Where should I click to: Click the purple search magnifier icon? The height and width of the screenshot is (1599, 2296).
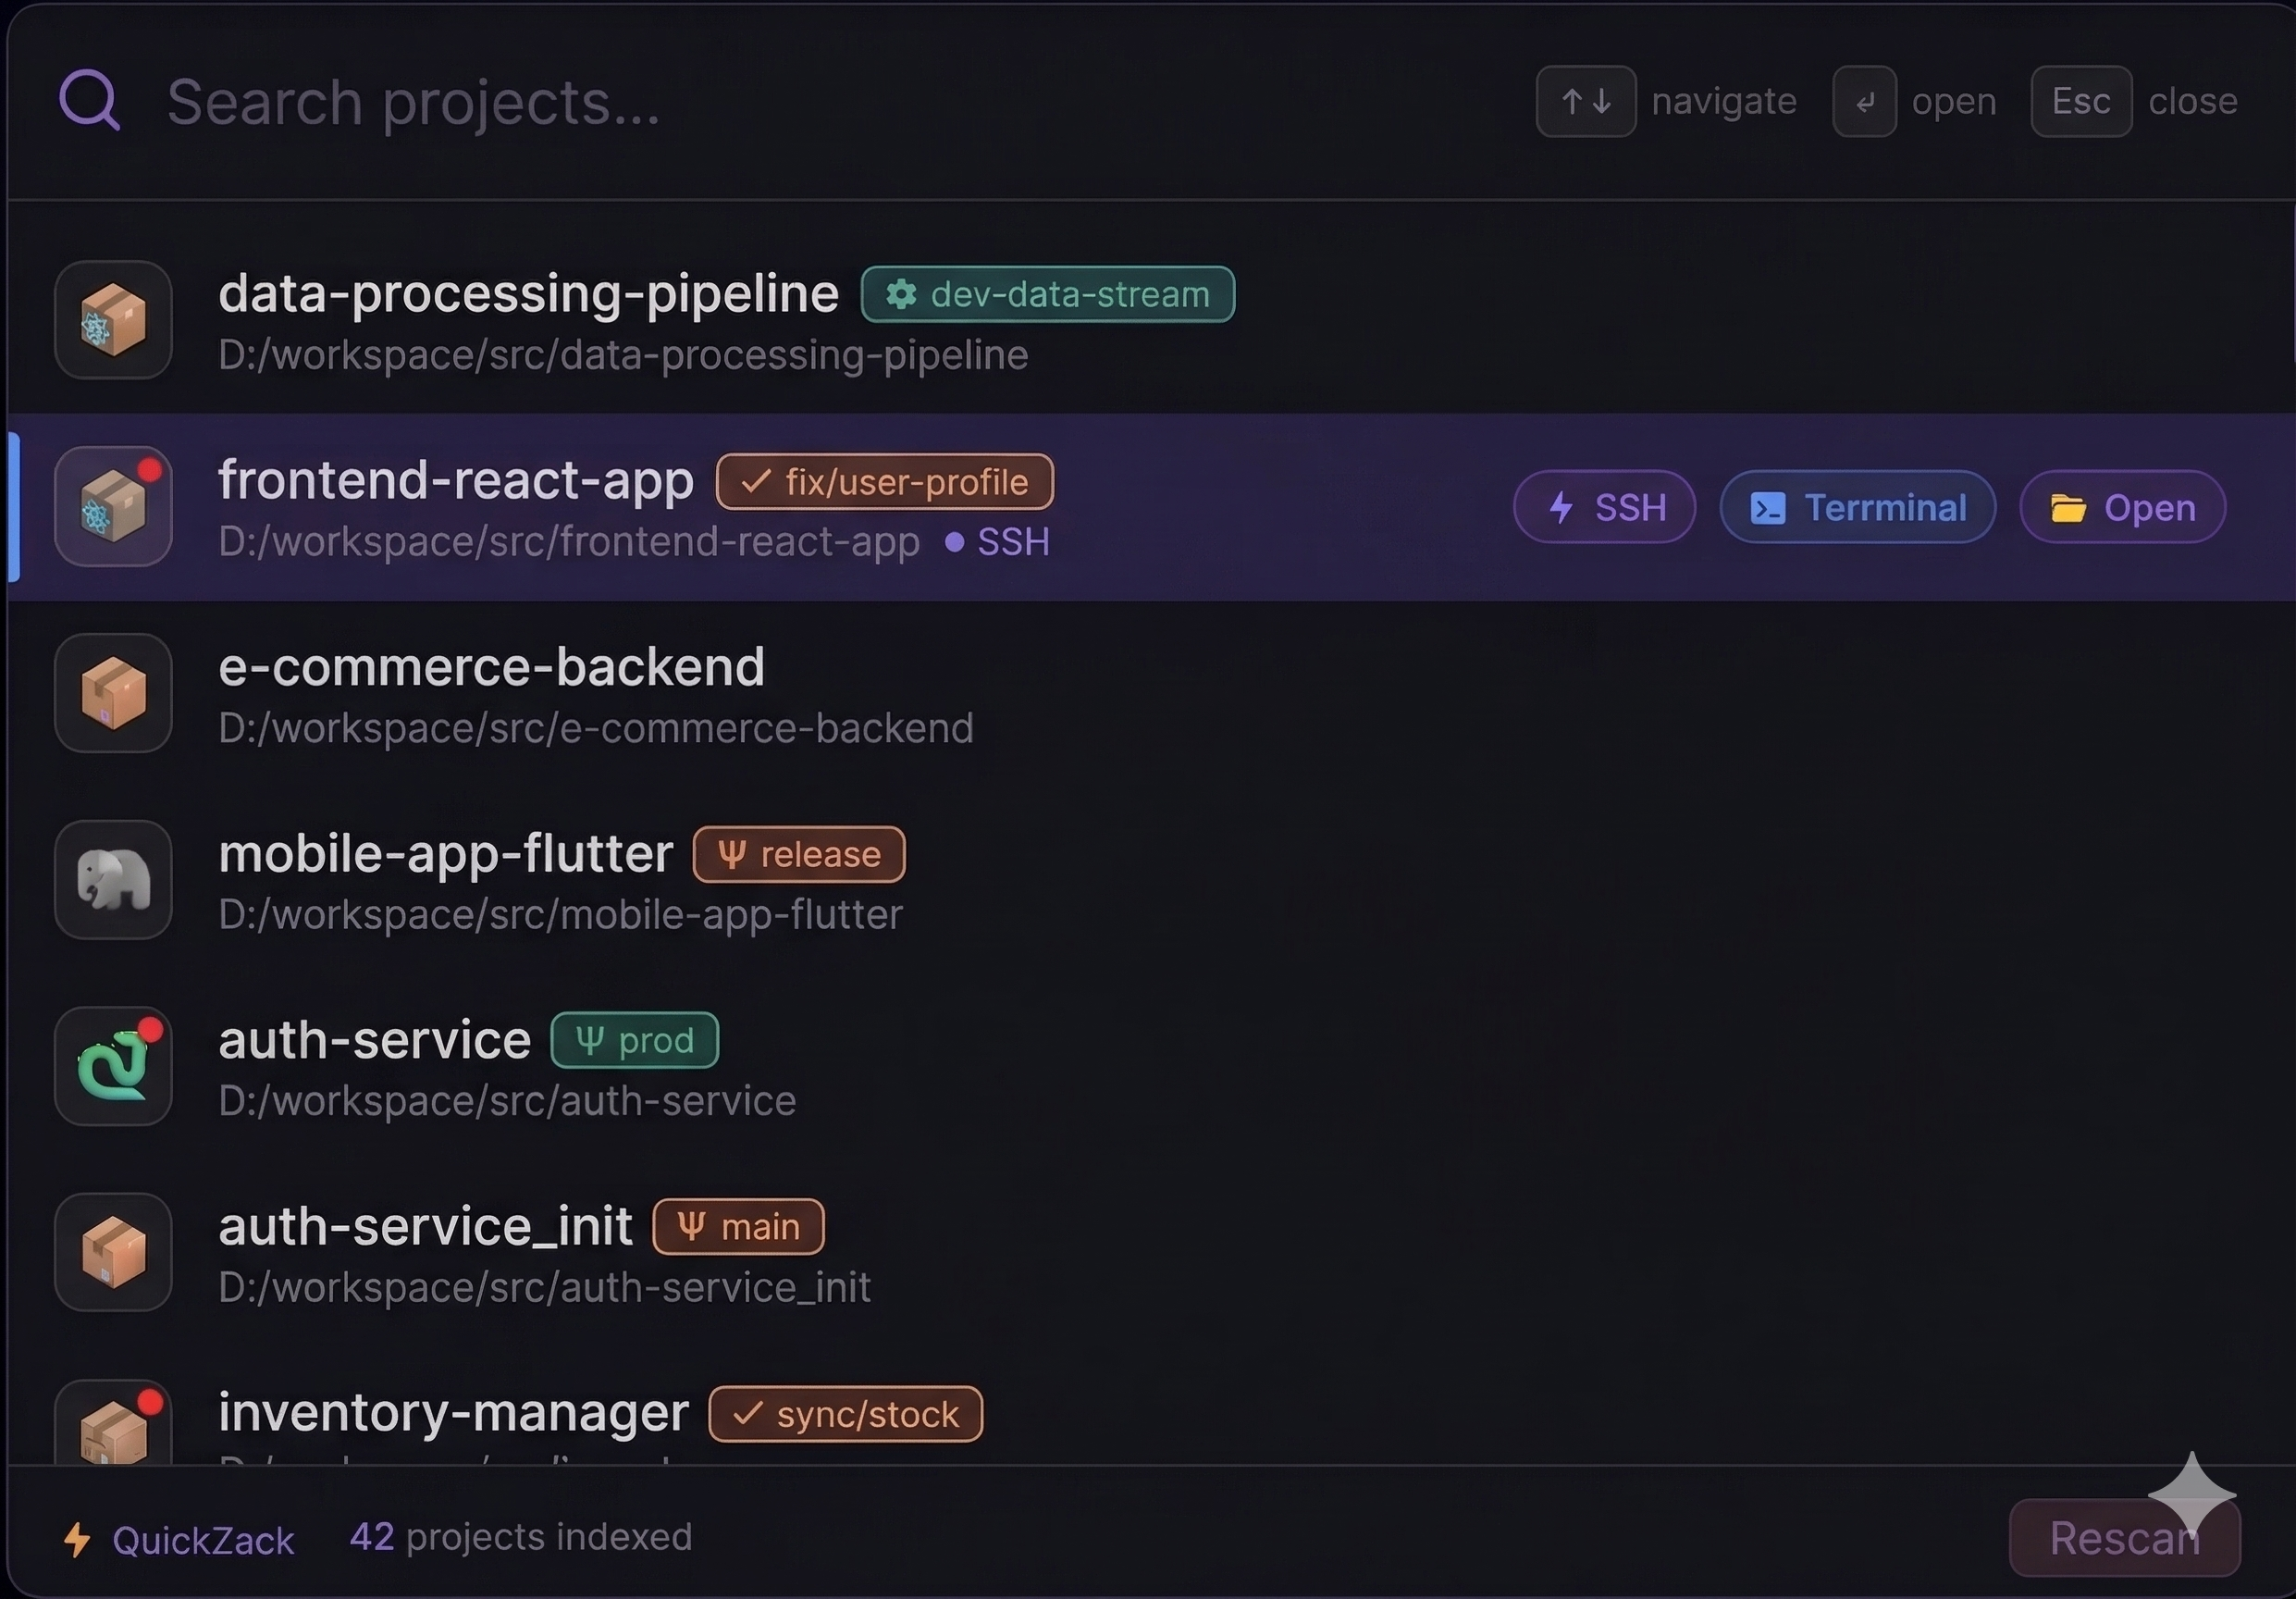(90, 100)
